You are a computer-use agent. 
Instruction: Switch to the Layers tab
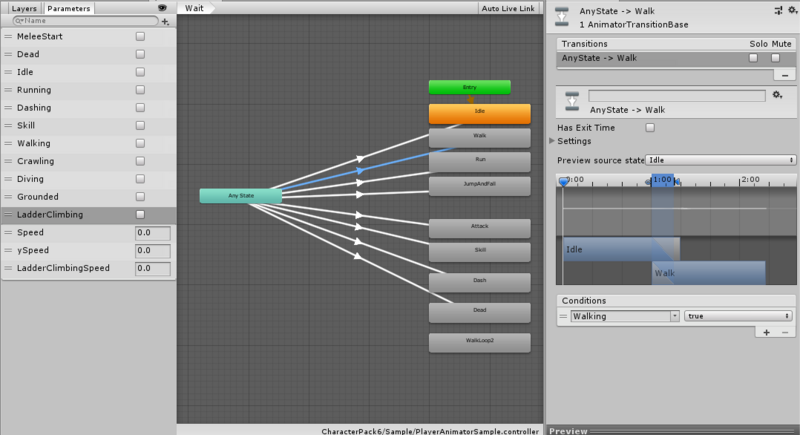coord(23,9)
